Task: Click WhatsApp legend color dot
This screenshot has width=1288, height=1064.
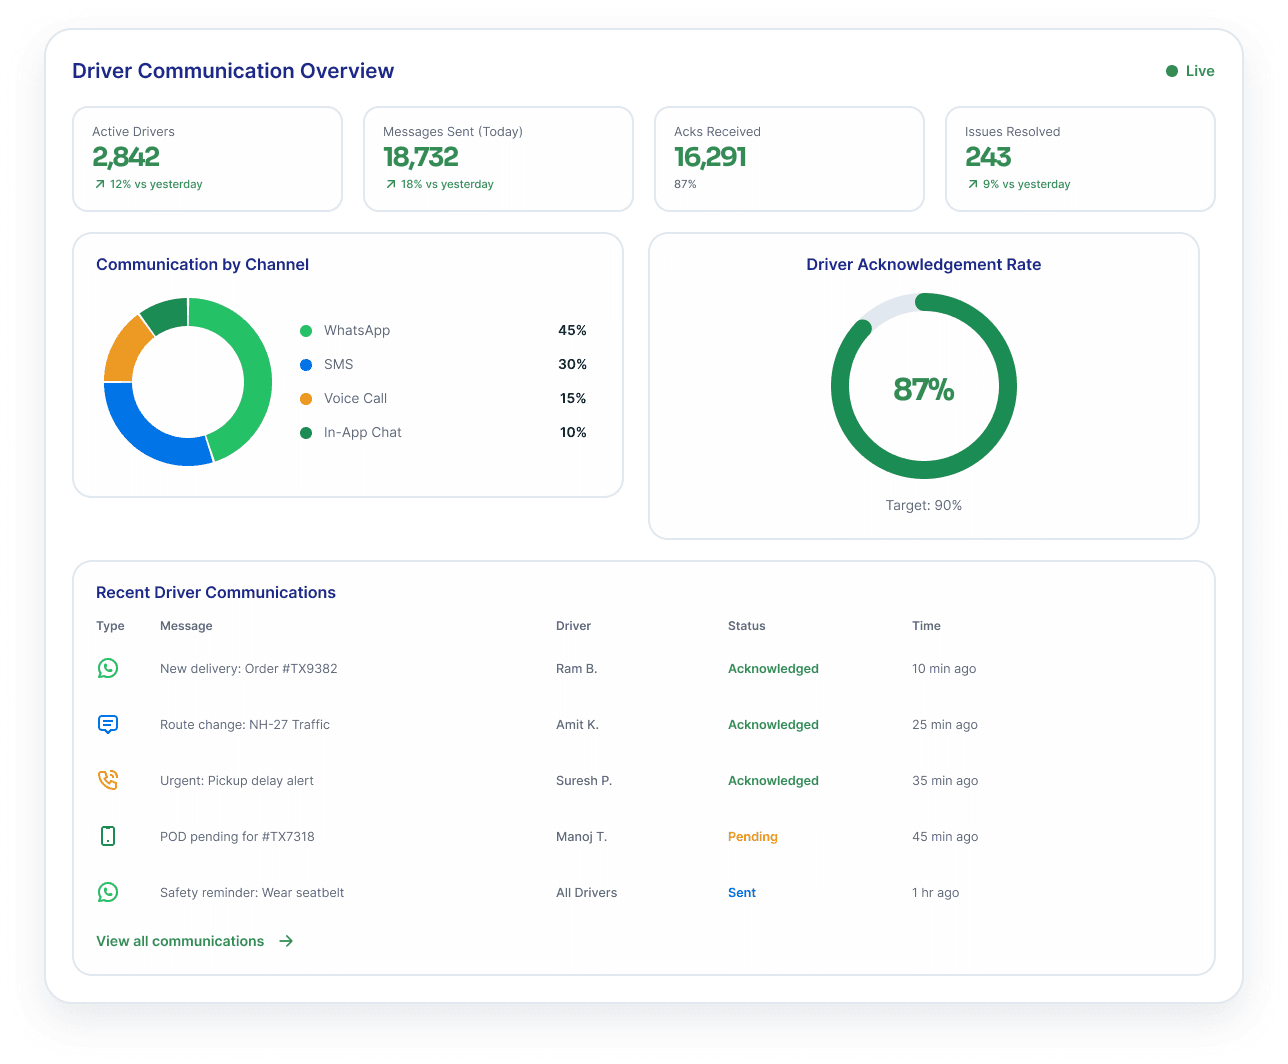Action: [306, 331]
